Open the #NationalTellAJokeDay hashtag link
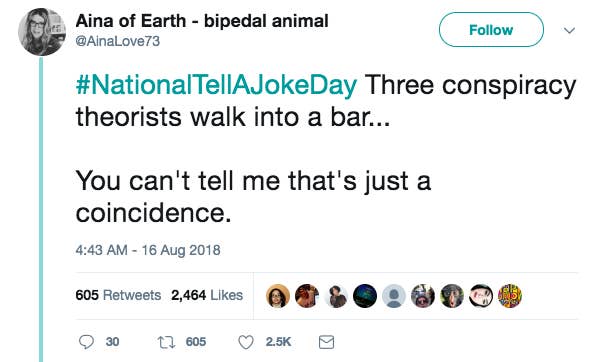The width and height of the screenshot is (597, 362). [x=216, y=85]
